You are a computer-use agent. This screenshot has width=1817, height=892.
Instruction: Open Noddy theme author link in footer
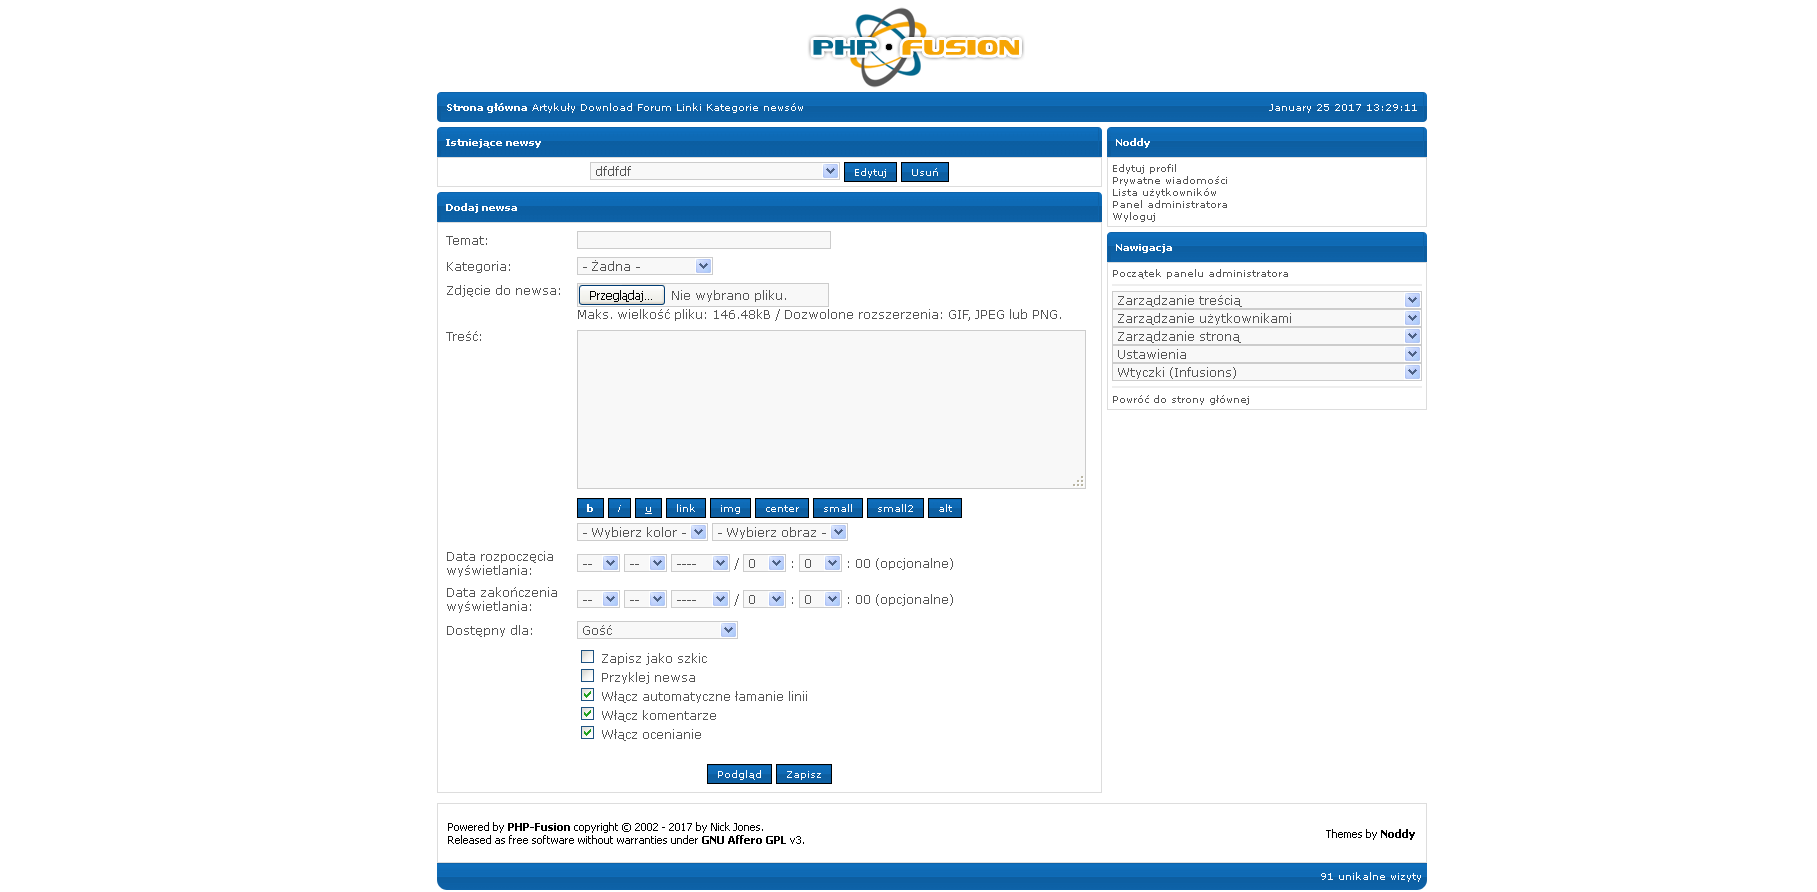1397,834
